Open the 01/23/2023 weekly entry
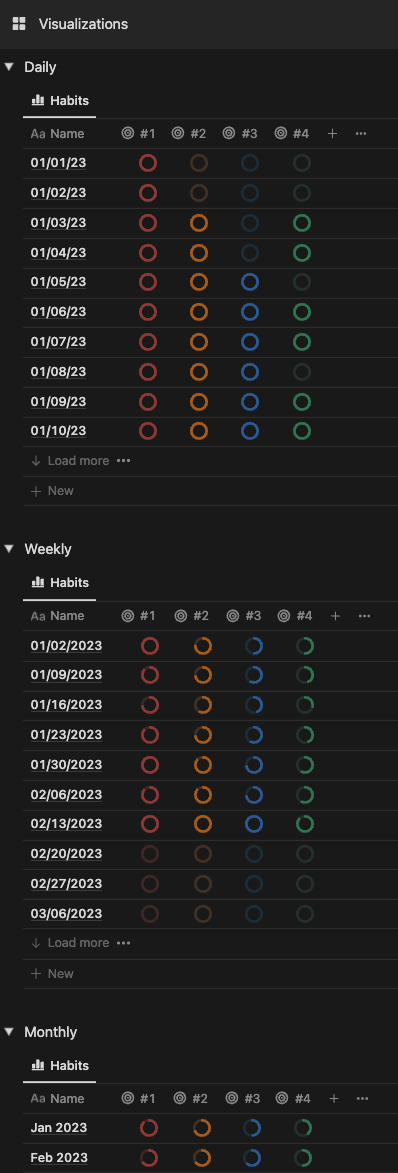 click(67, 735)
